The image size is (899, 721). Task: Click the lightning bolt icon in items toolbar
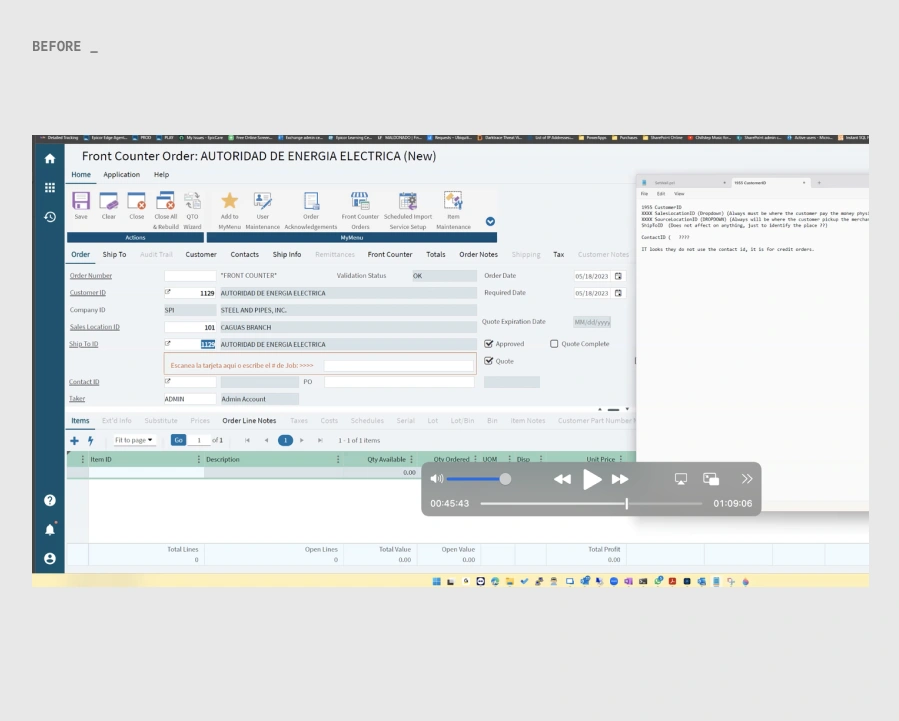coord(91,441)
